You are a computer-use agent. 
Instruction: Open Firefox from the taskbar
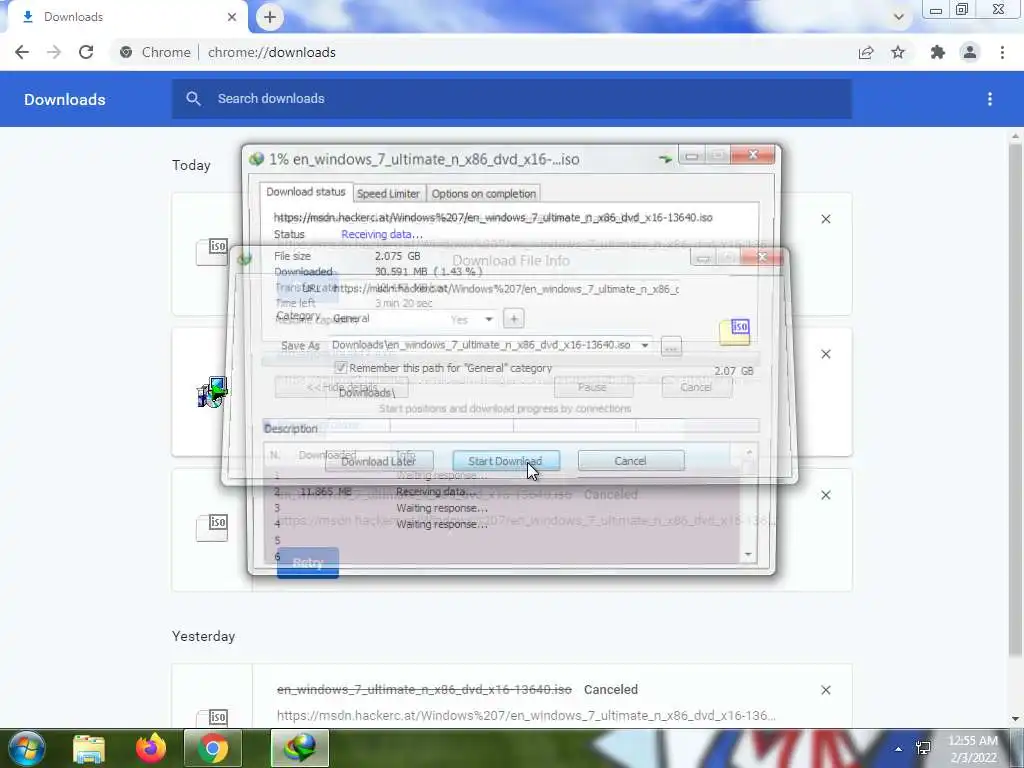[x=151, y=748]
